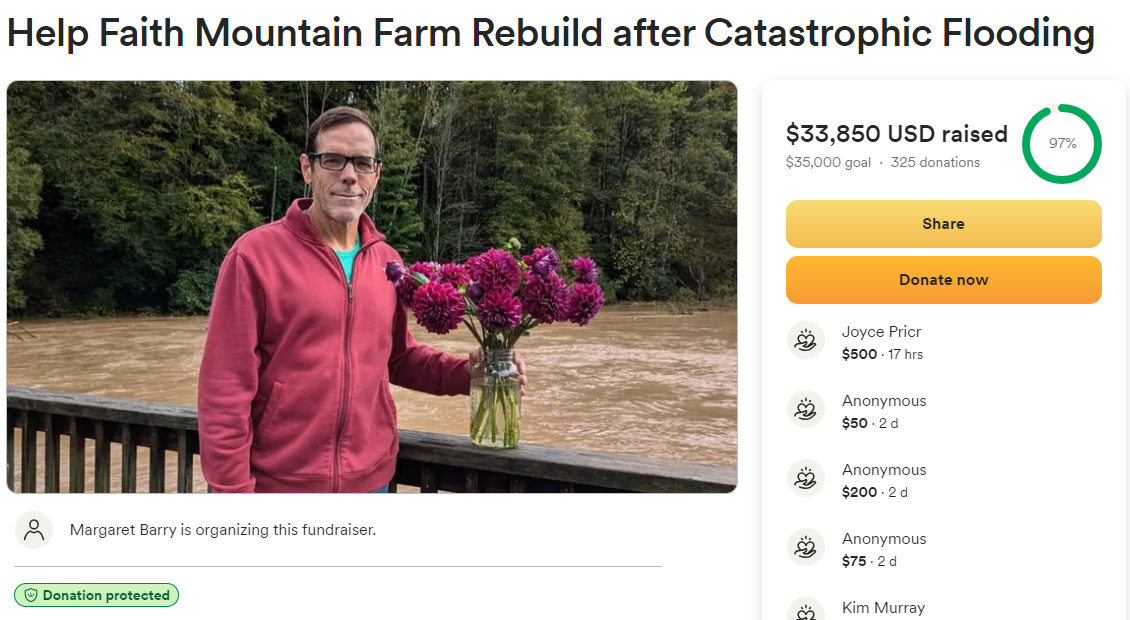Click the heart icon beside the $75 donation

tap(805, 548)
